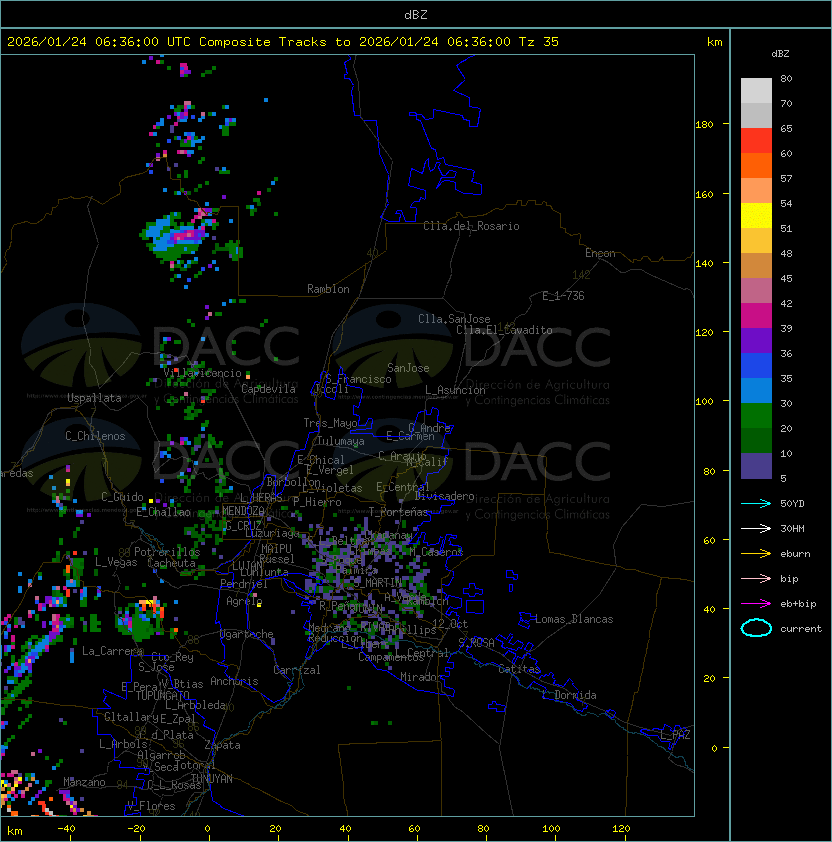Click the 'V_Flores' map label
The height and width of the screenshot is (842, 832).
(151, 806)
